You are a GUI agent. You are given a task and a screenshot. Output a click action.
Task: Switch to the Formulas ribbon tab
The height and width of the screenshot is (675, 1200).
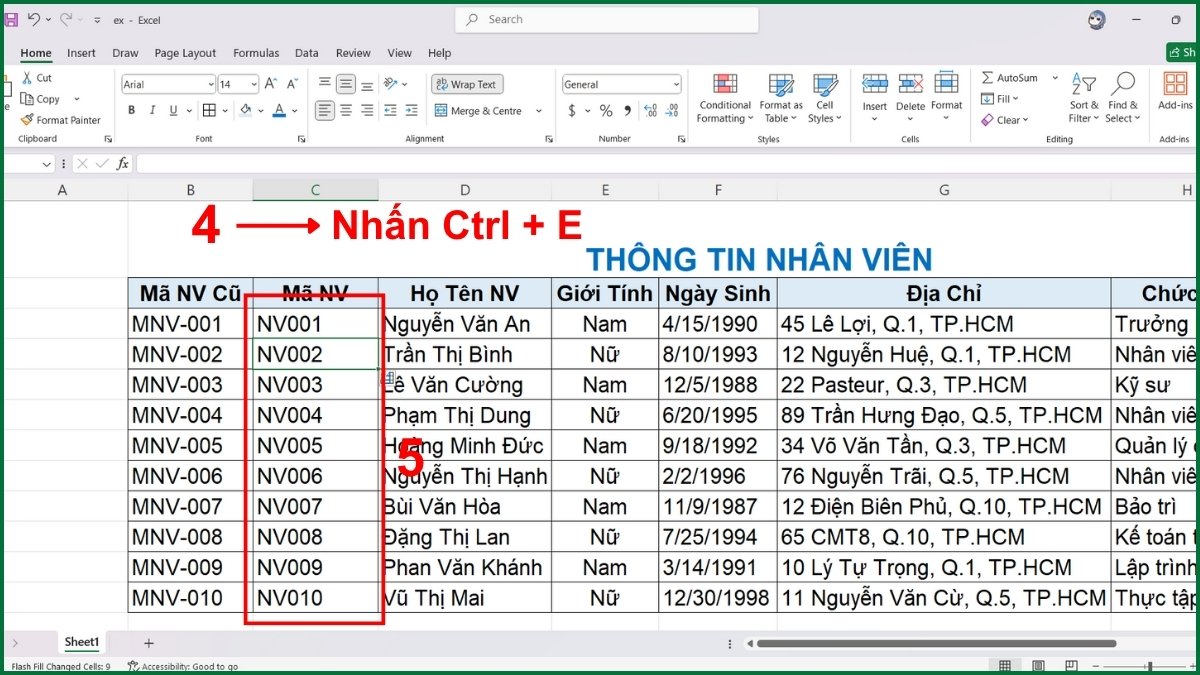point(256,53)
